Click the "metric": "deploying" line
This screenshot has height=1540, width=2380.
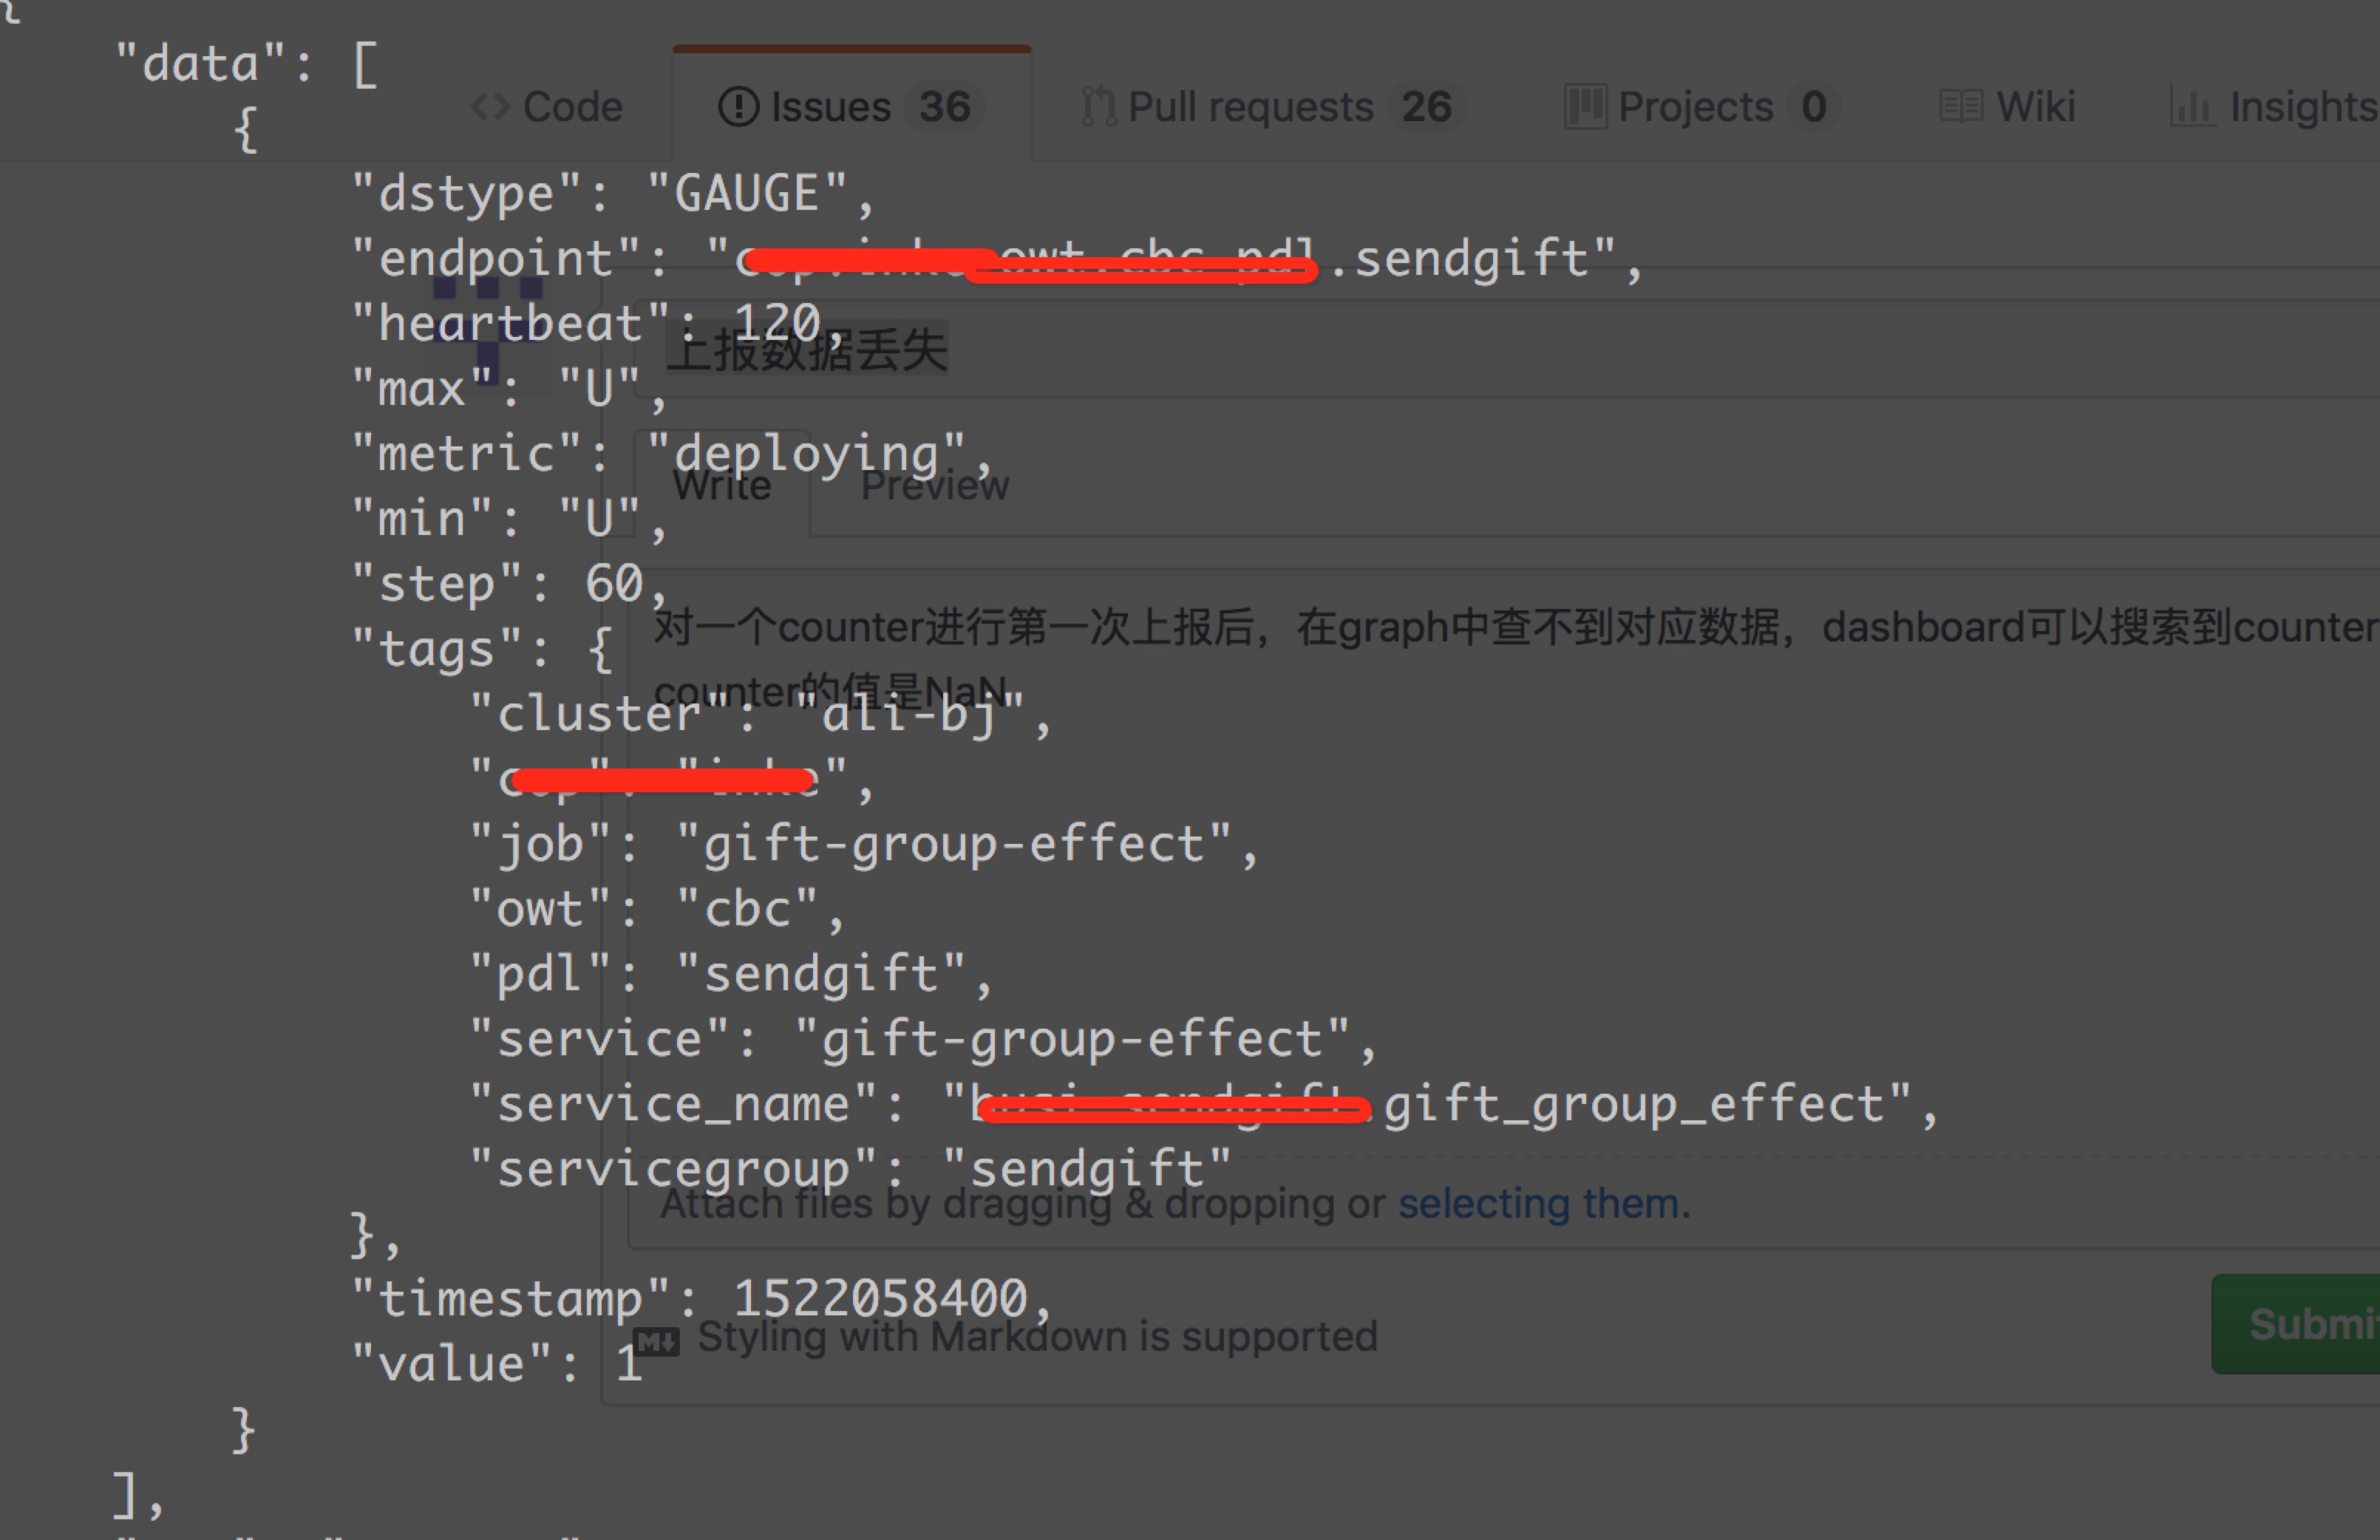coord(671,455)
